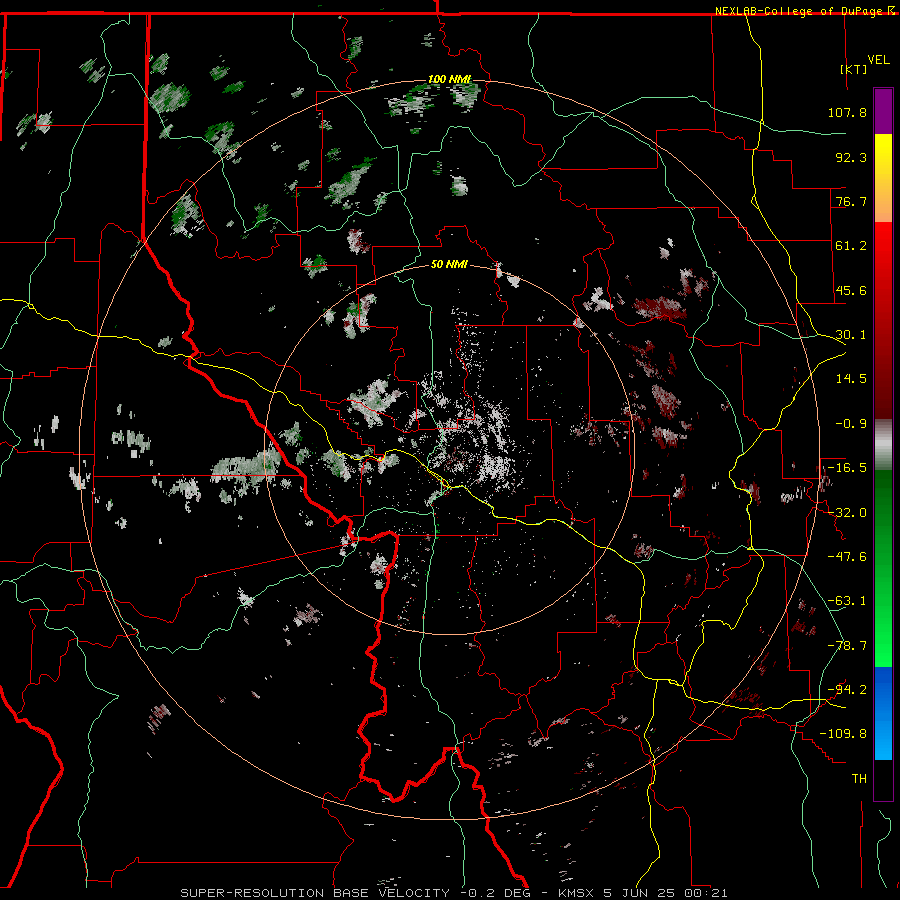This screenshot has height=900, width=900.
Task: Click the SUPER-RESOLUTION BASE VELOCITY caption text
Action: [315, 893]
